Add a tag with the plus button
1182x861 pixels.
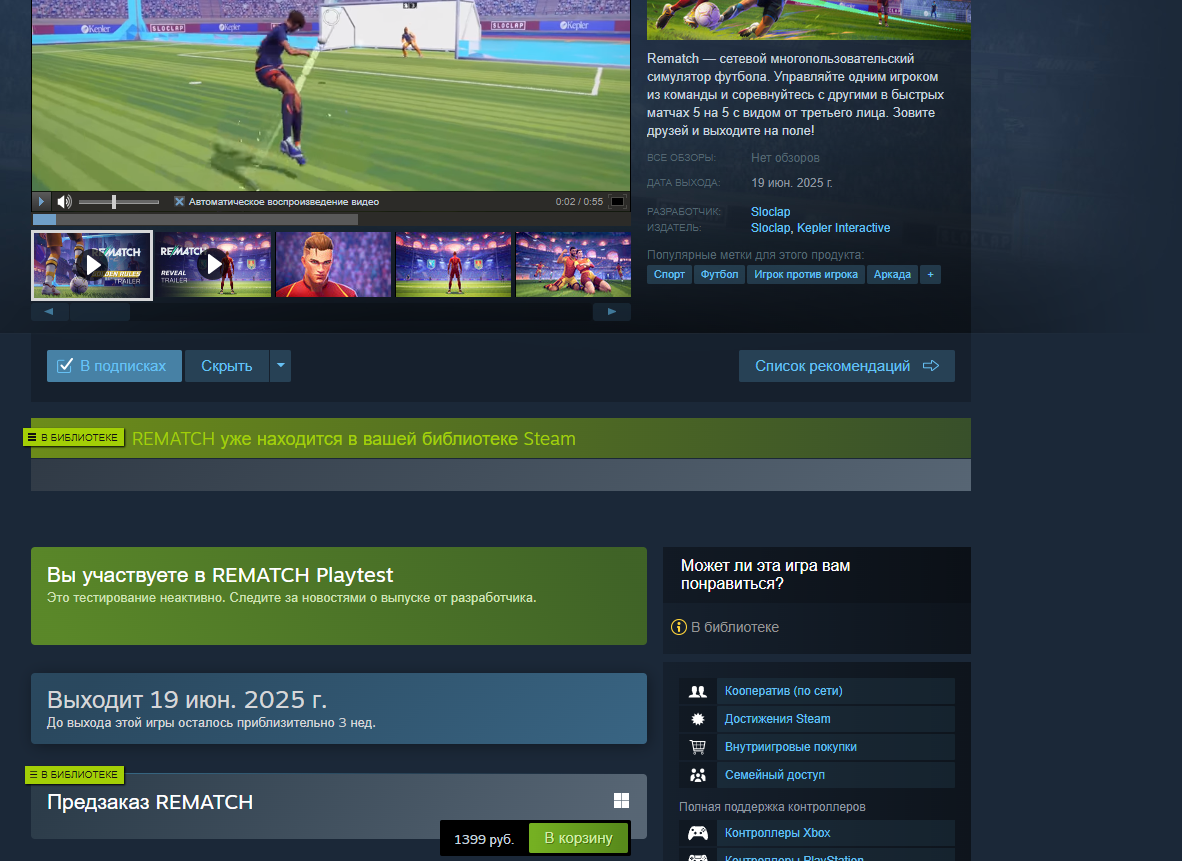click(930, 274)
